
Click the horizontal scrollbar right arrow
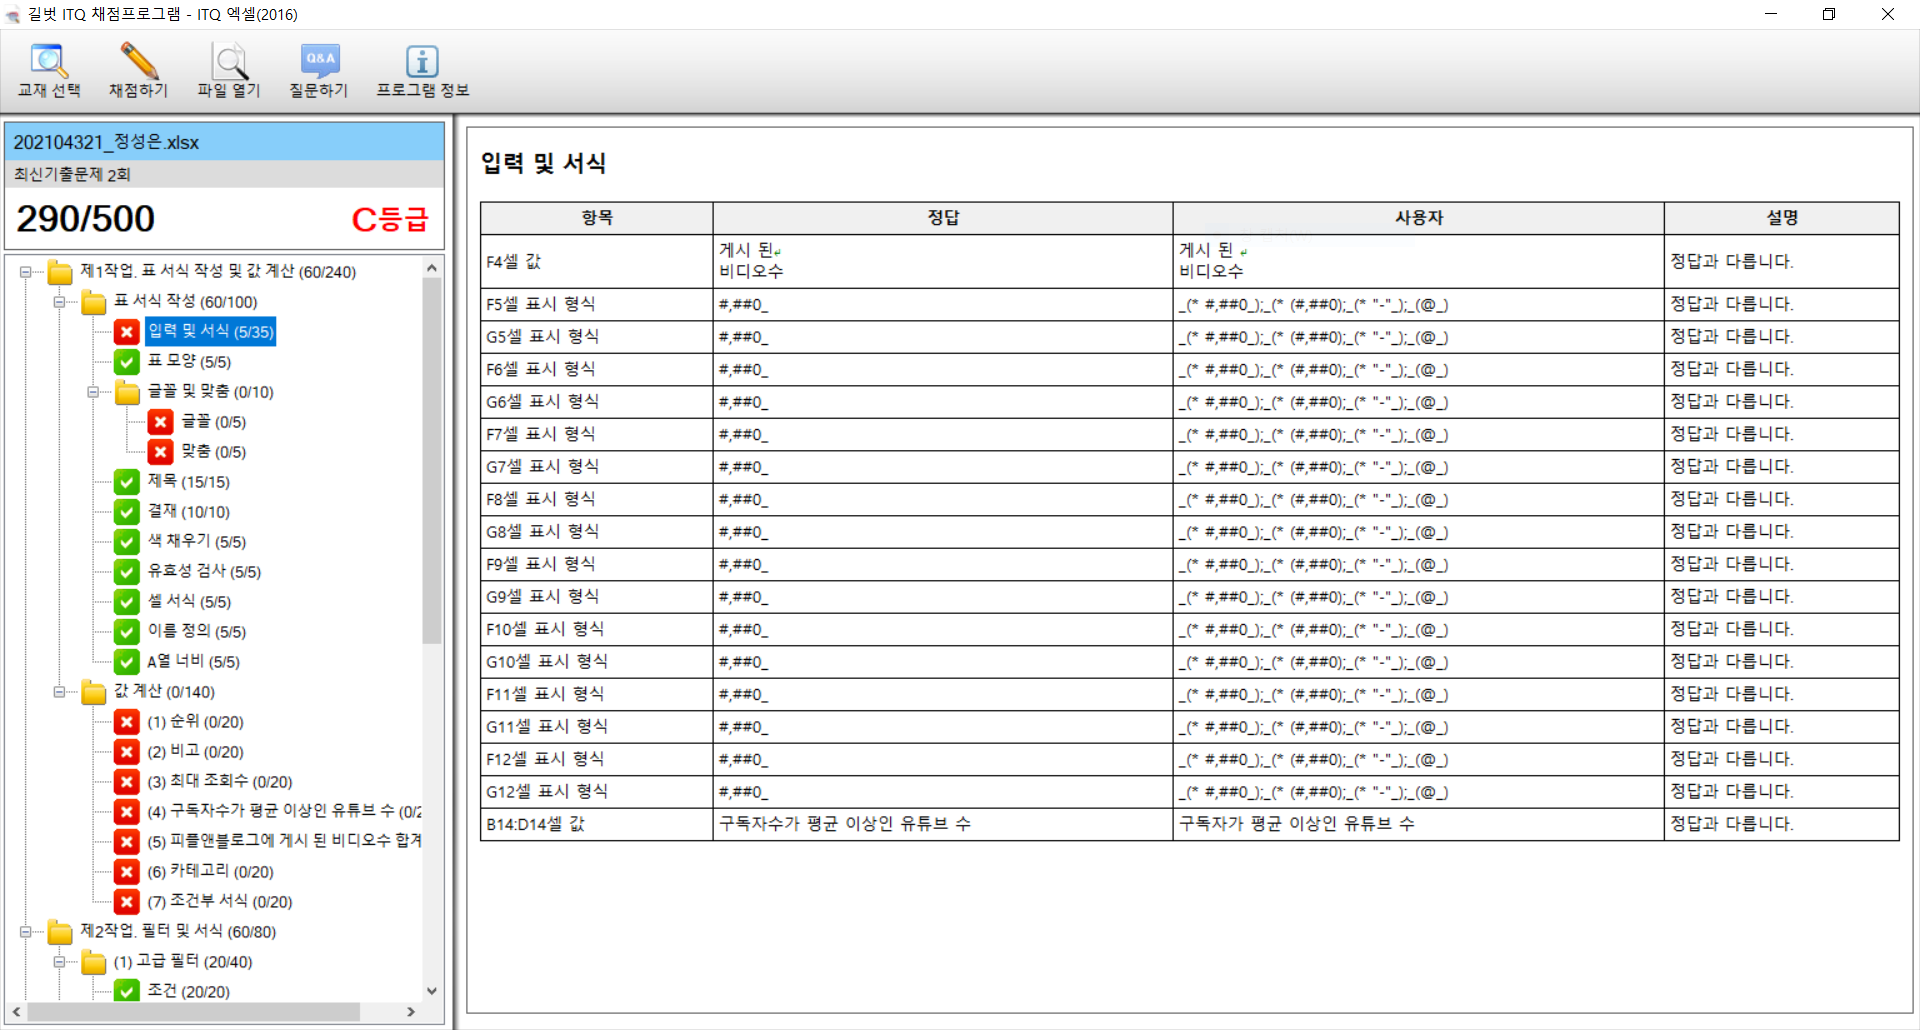point(411,1012)
